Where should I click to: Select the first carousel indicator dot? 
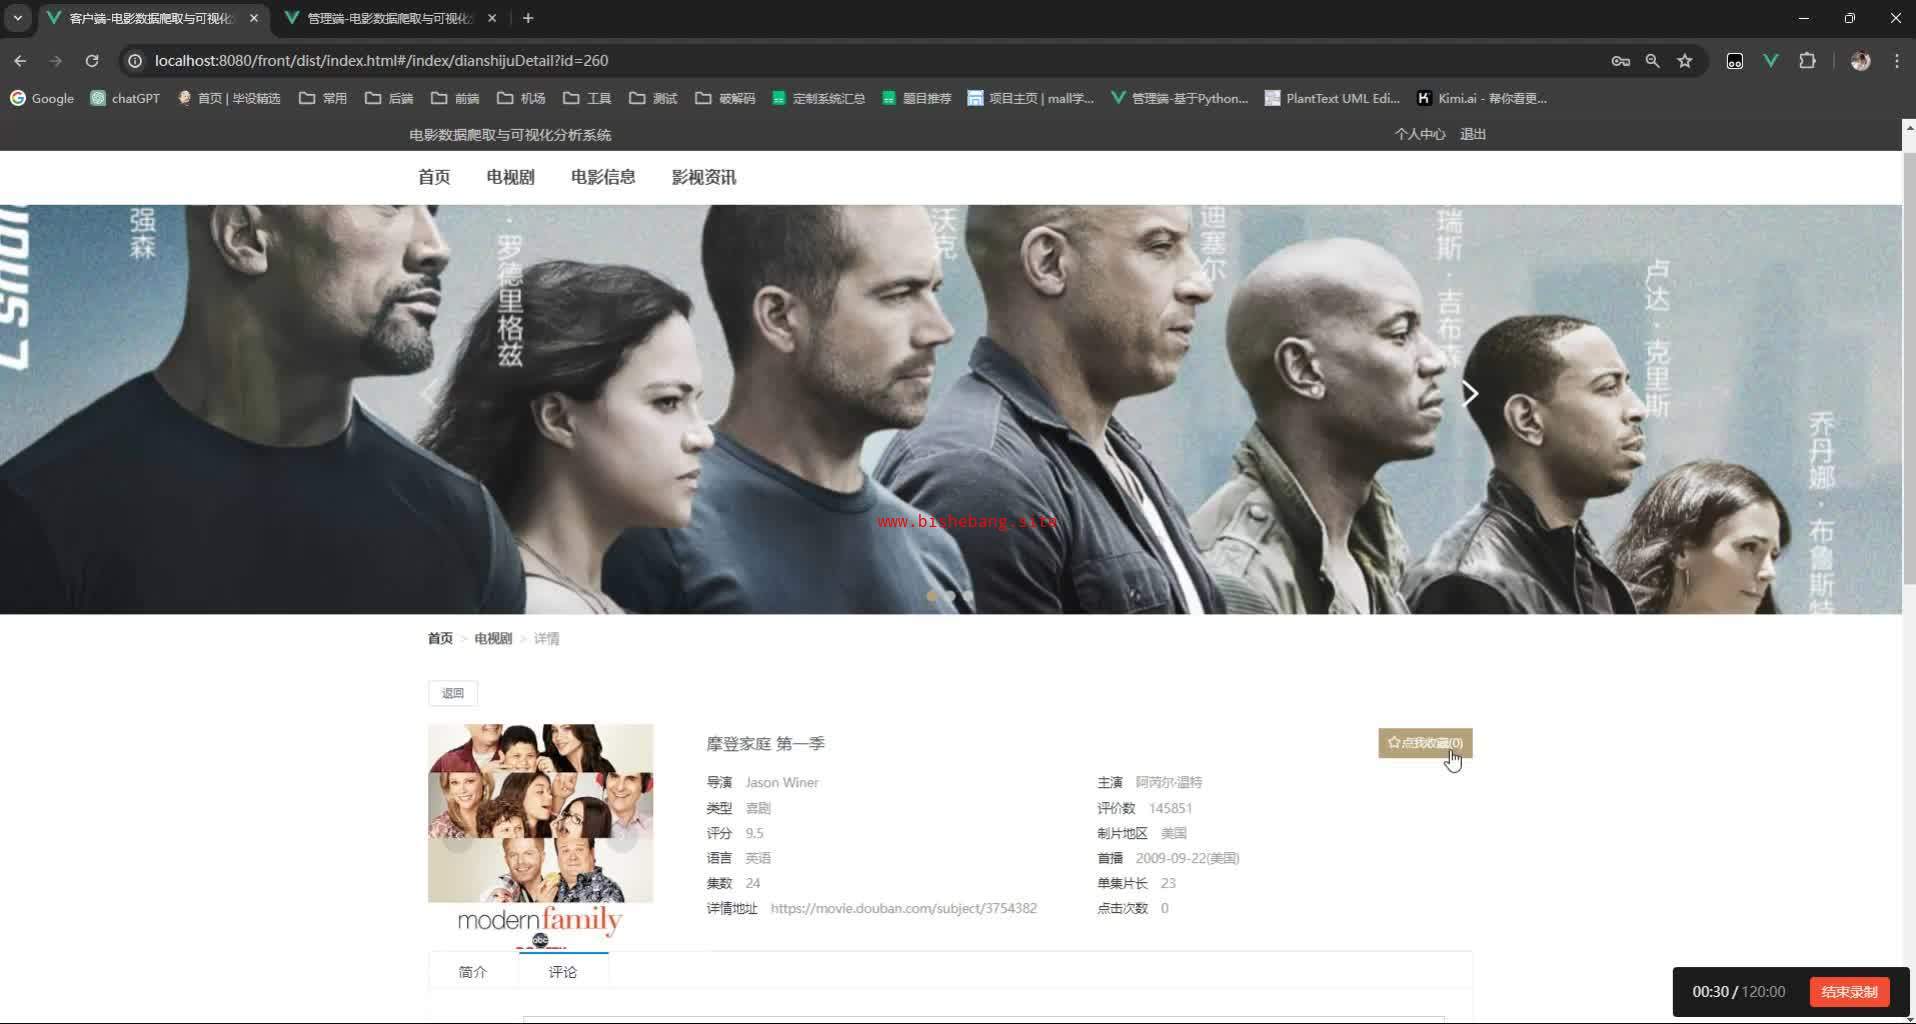pos(932,596)
